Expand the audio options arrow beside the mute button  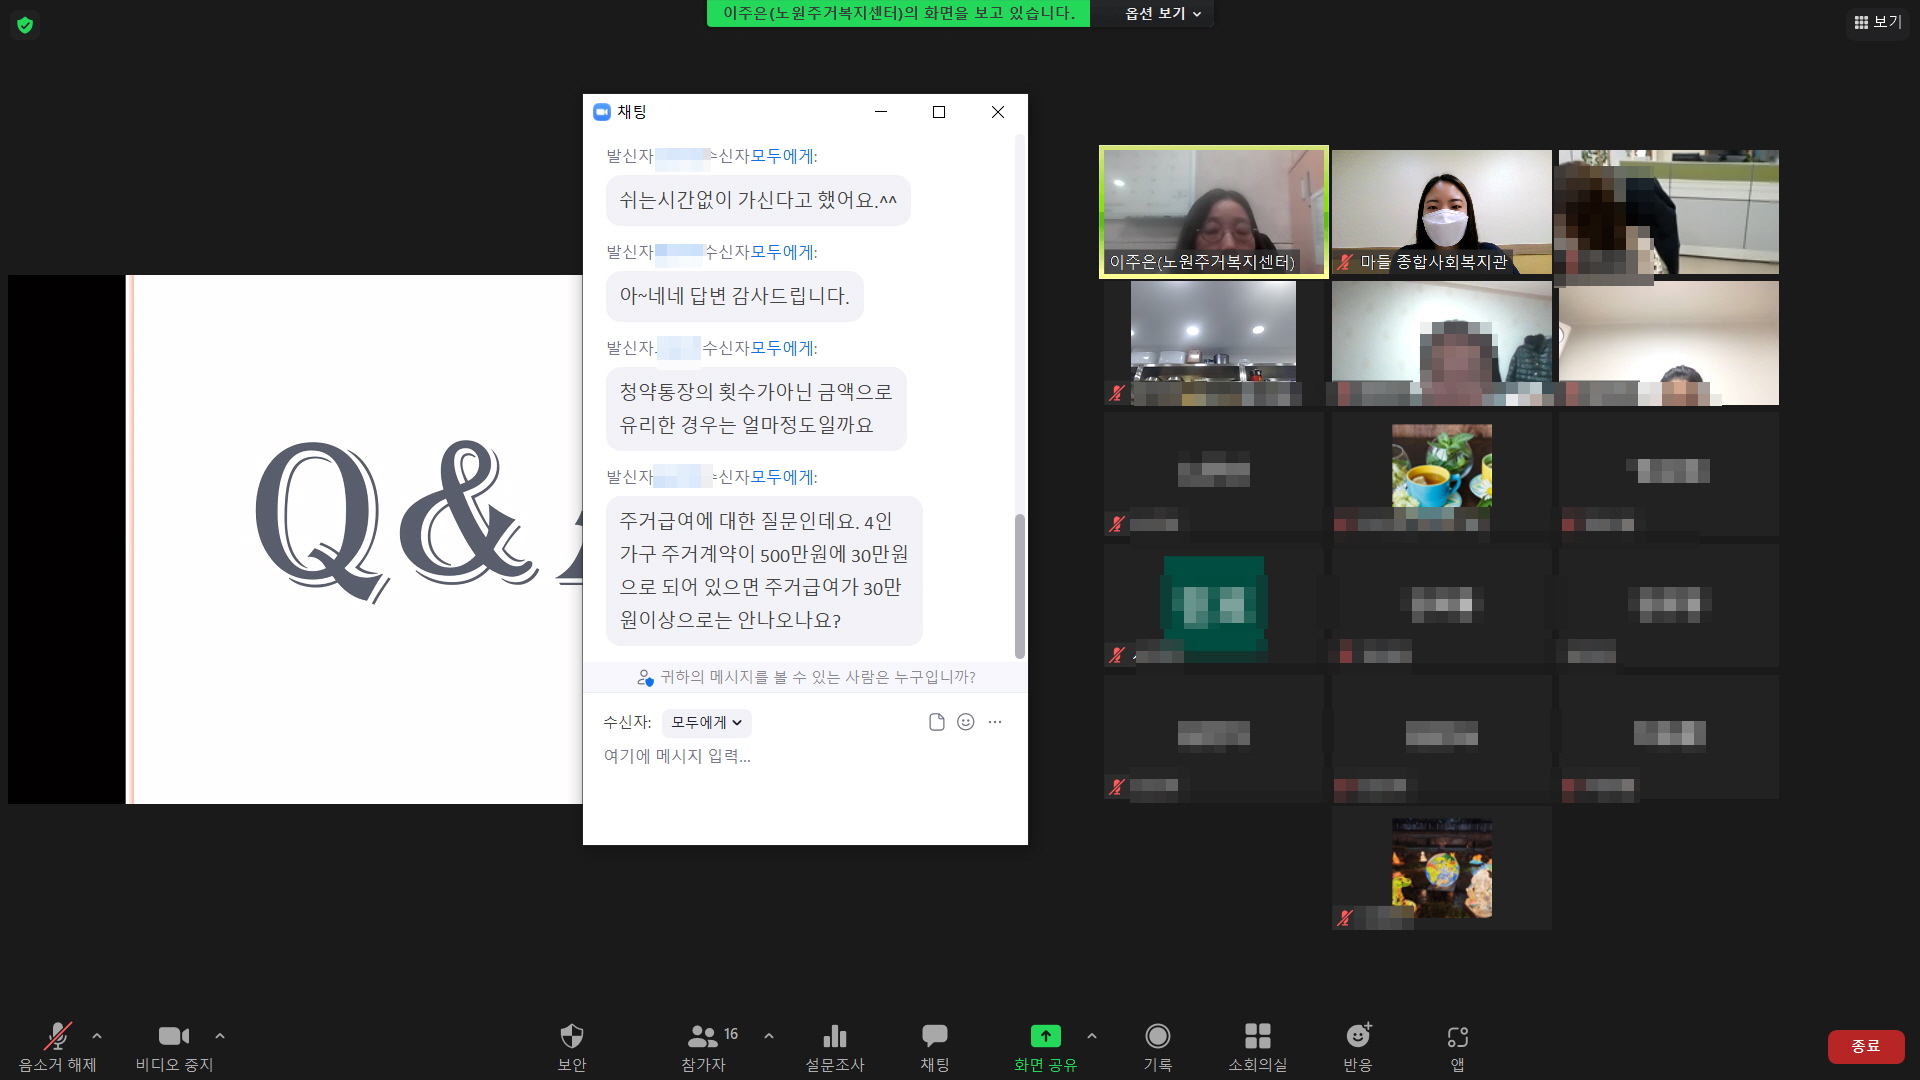[x=97, y=1036]
